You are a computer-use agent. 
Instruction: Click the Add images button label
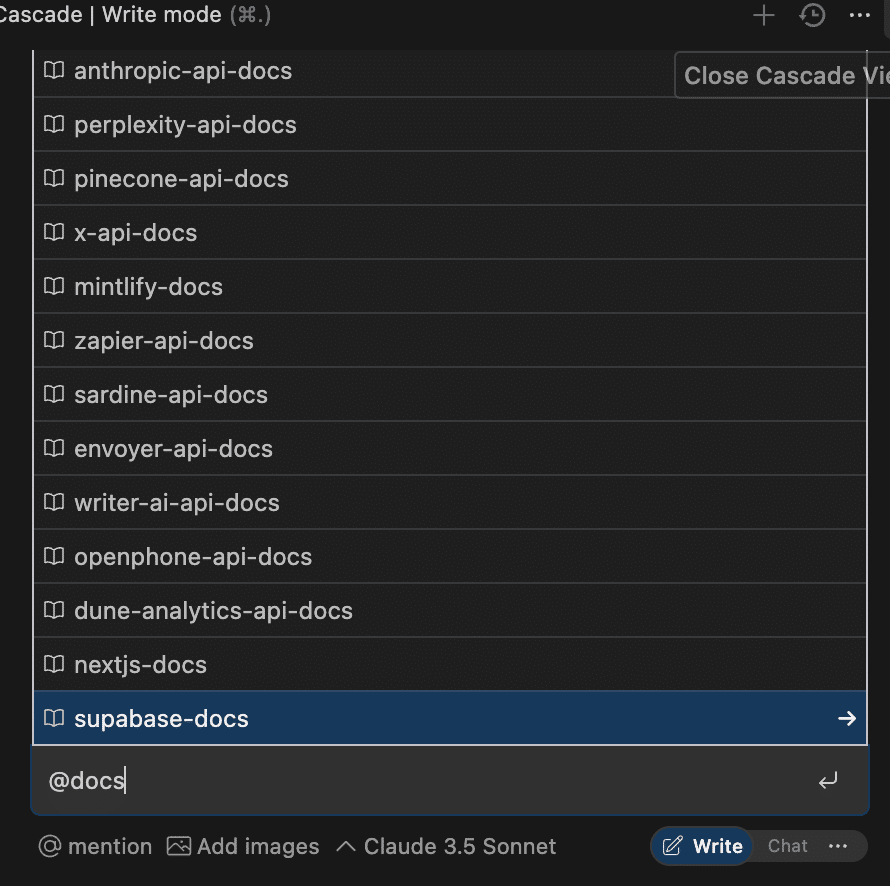click(x=258, y=846)
